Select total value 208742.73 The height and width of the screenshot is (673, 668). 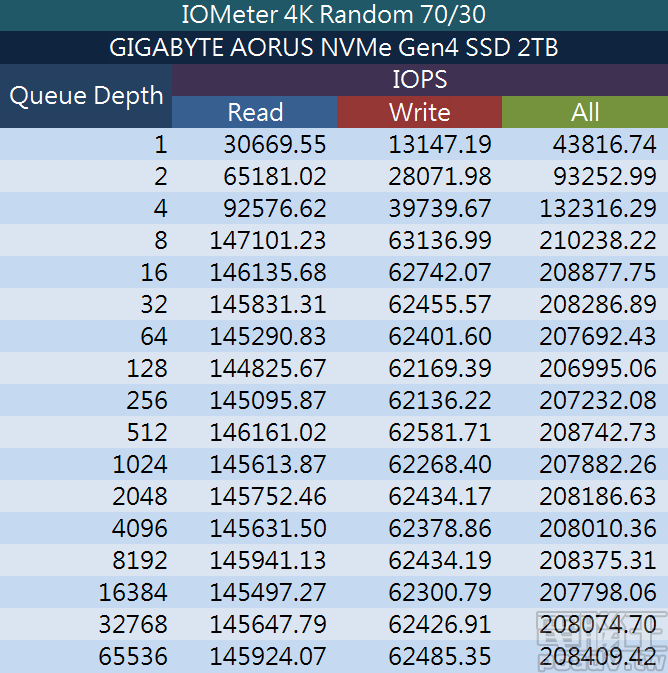tap(598, 432)
